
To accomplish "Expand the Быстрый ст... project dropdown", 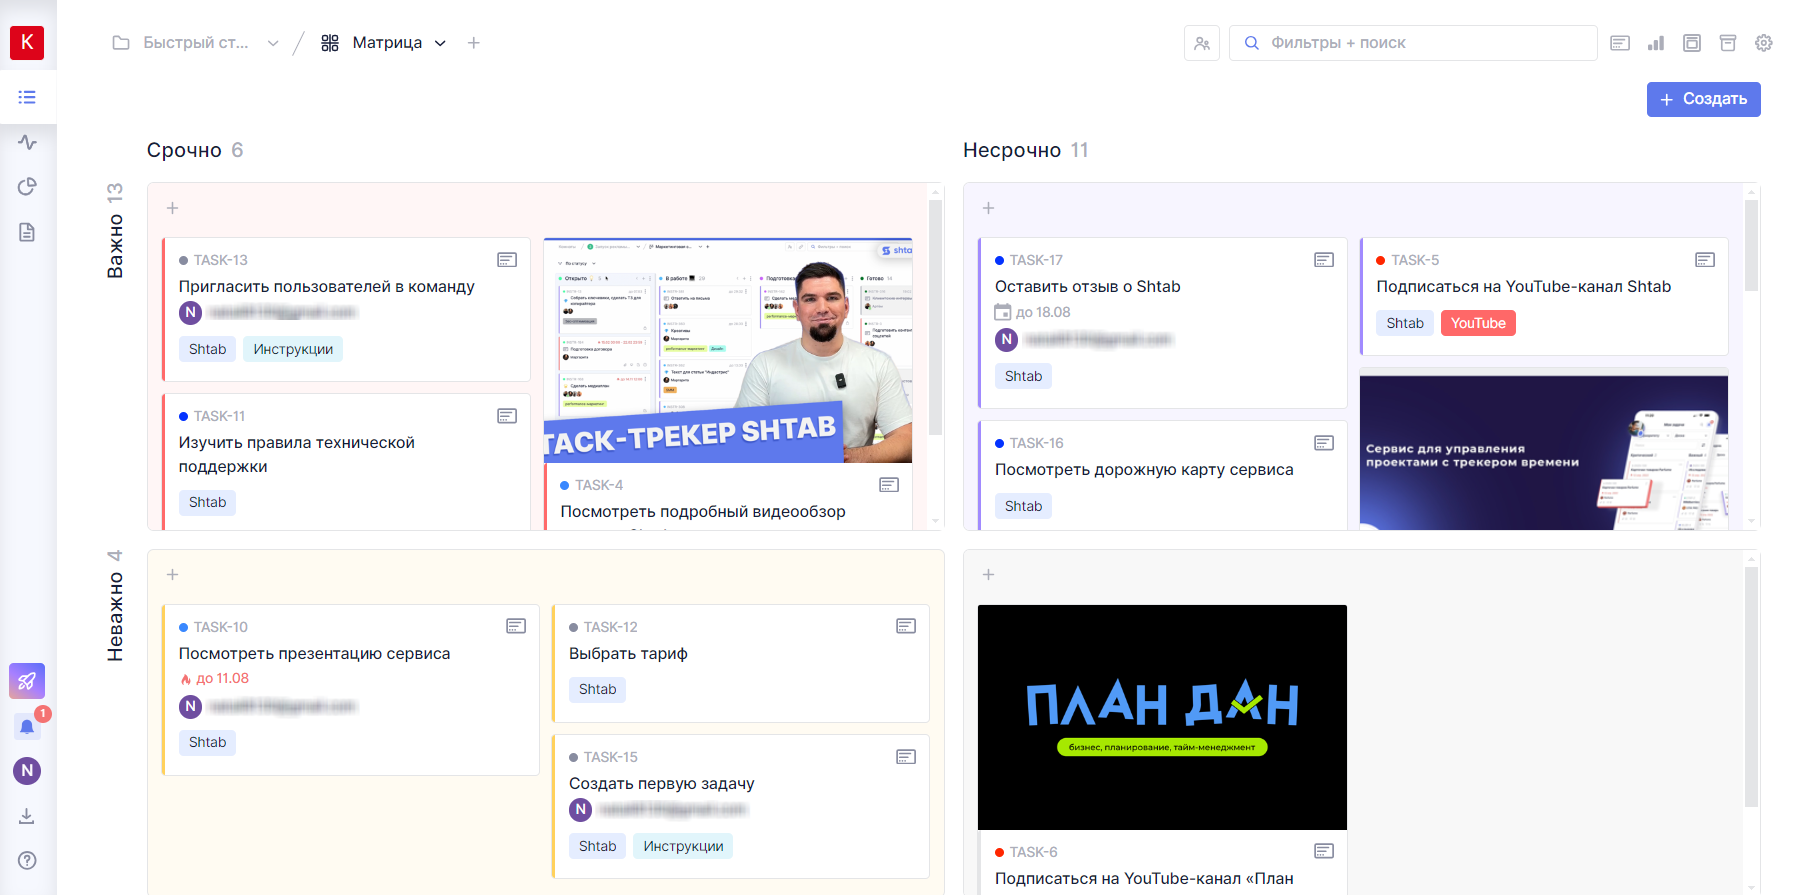I will (273, 43).
